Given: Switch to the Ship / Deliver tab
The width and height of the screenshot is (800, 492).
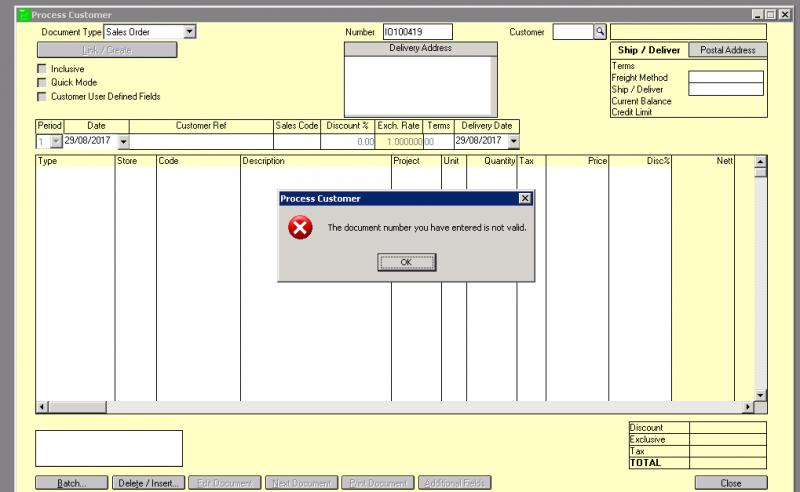Looking at the screenshot, I should 649,50.
